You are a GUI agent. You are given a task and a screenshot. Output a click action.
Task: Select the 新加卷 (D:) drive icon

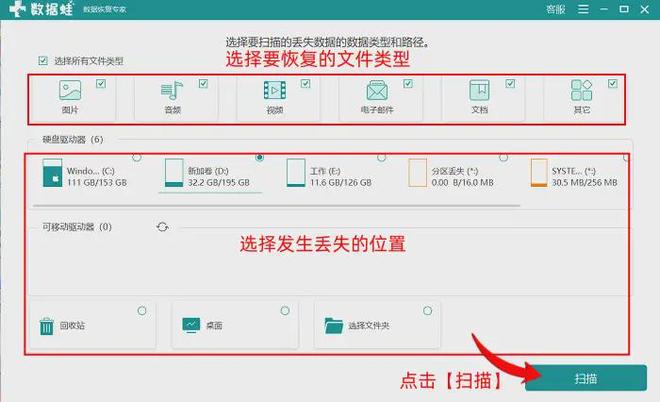pos(174,173)
